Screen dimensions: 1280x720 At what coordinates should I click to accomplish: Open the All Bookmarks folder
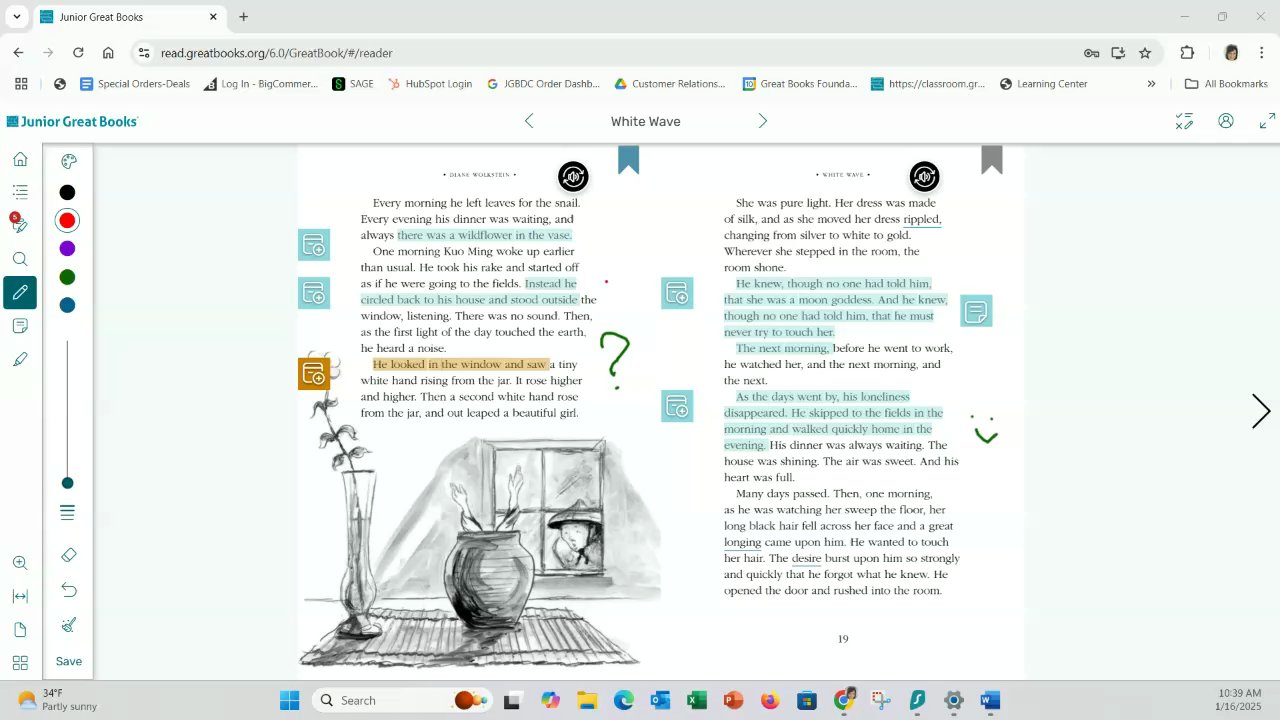(x=1226, y=84)
